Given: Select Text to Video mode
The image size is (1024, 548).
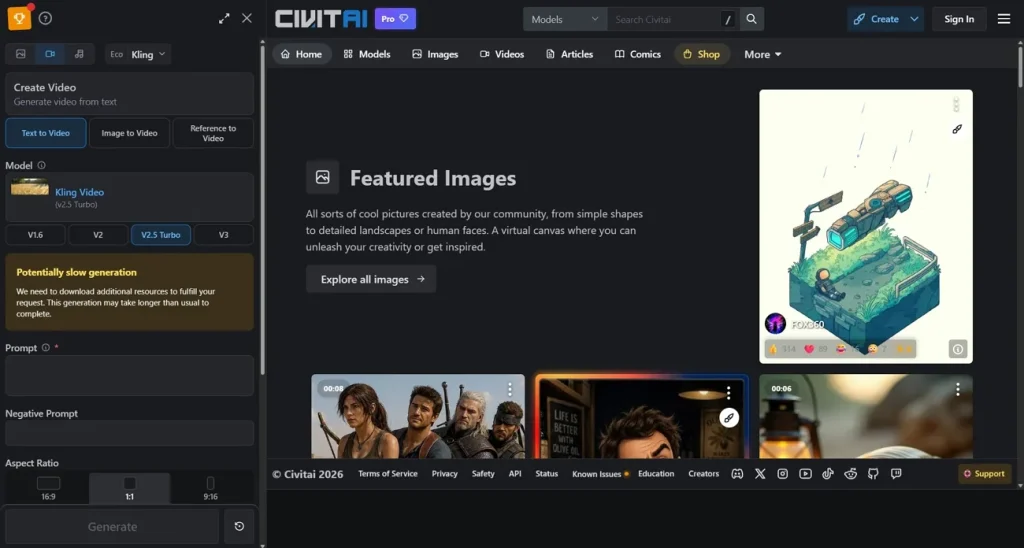Looking at the screenshot, I should point(46,133).
